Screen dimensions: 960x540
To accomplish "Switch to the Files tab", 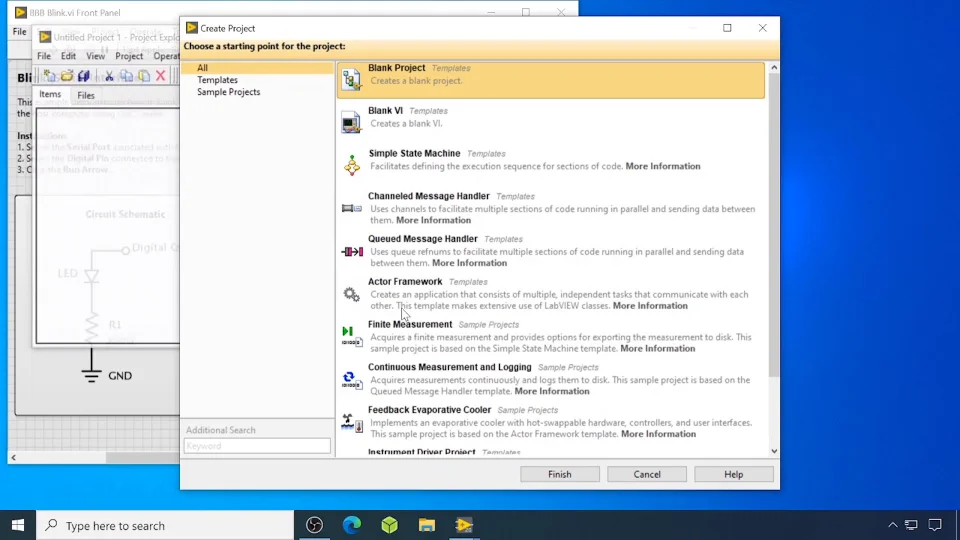I will 86,95.
